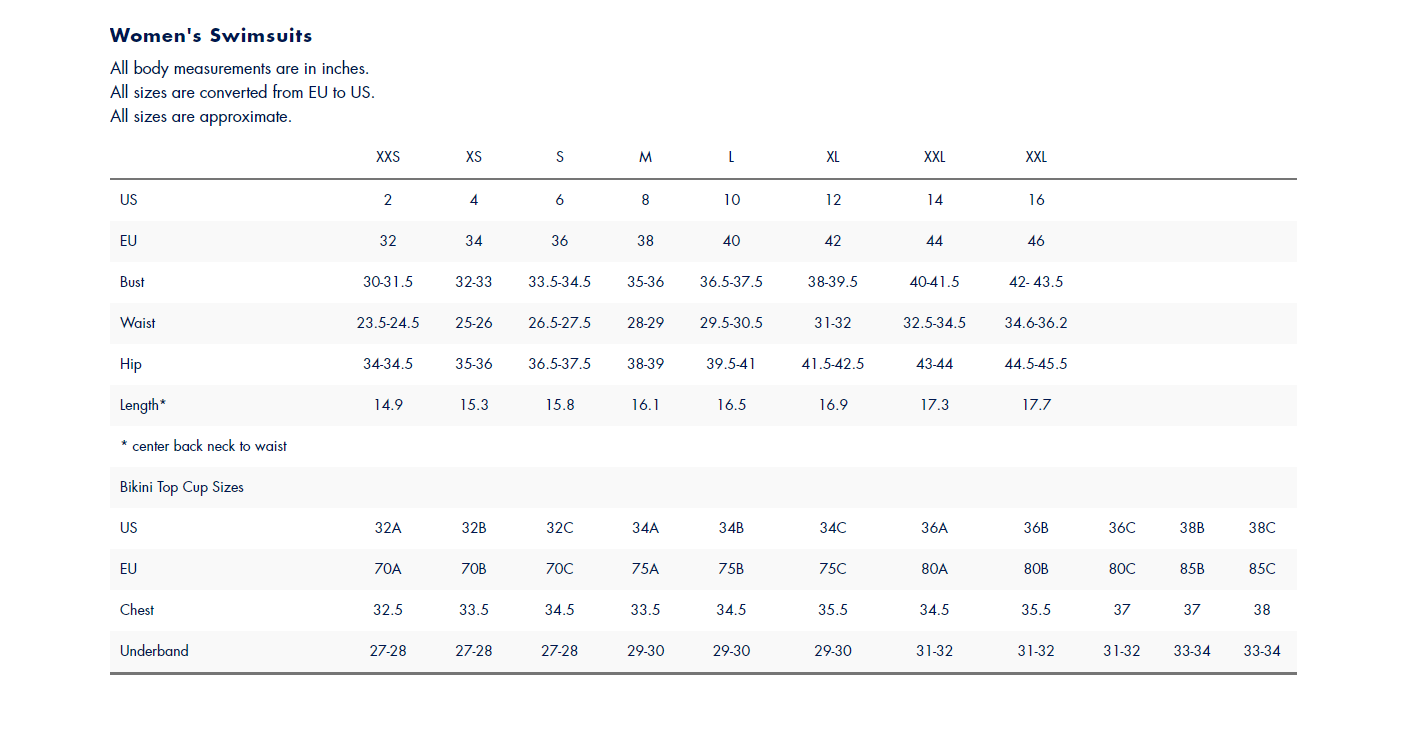Click the 85B EU cup size cell
Screen dimensions: 1405x743
tap(1192, 569)
